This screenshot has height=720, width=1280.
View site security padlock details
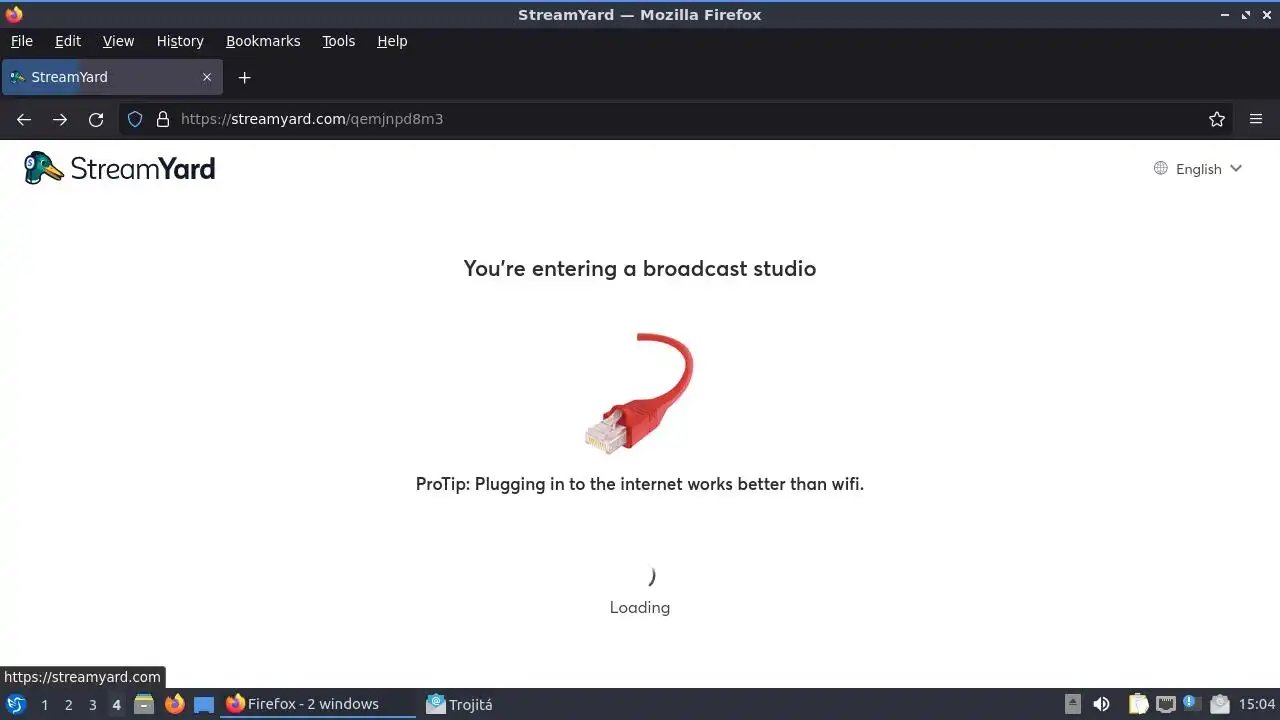pyautogui.click(x=163, y=119)
